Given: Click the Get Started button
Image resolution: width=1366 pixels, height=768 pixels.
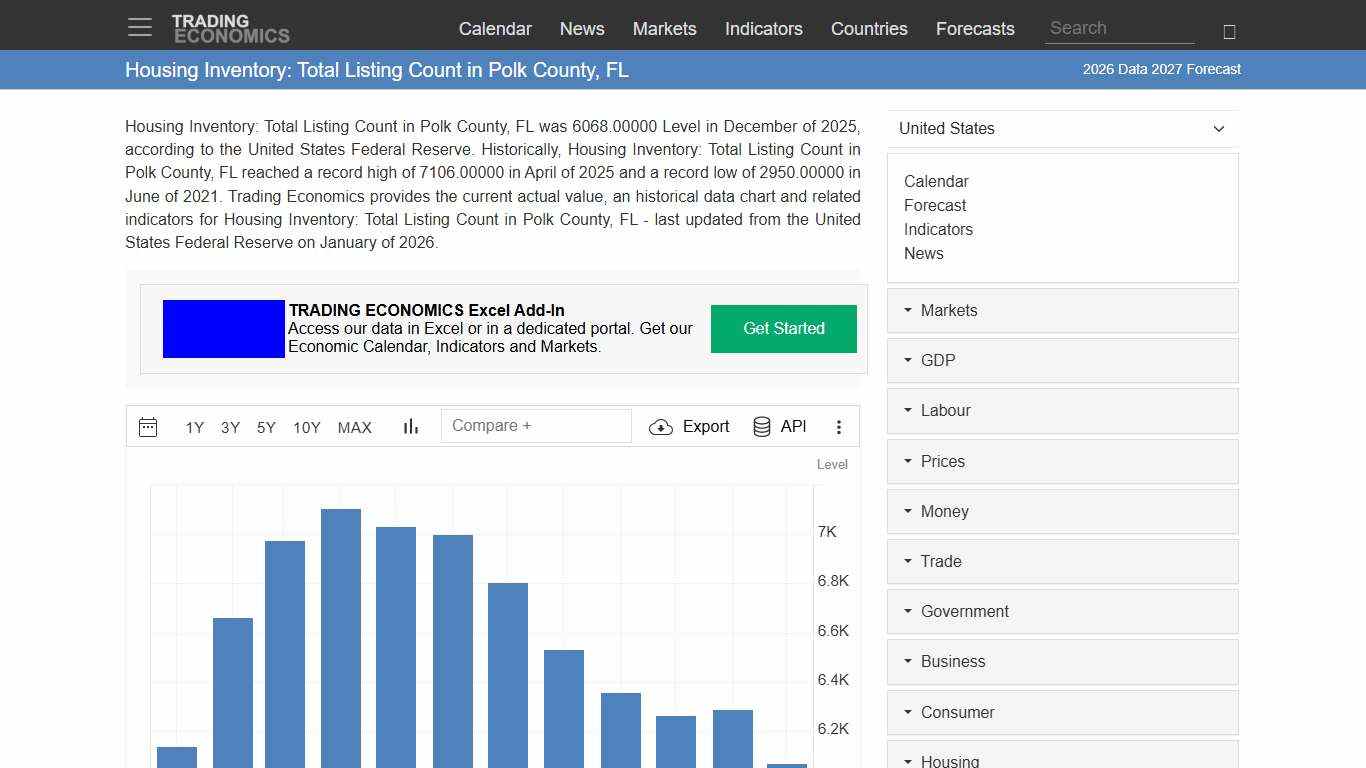Looking at the screenshot, I should [x=783, y=328].
